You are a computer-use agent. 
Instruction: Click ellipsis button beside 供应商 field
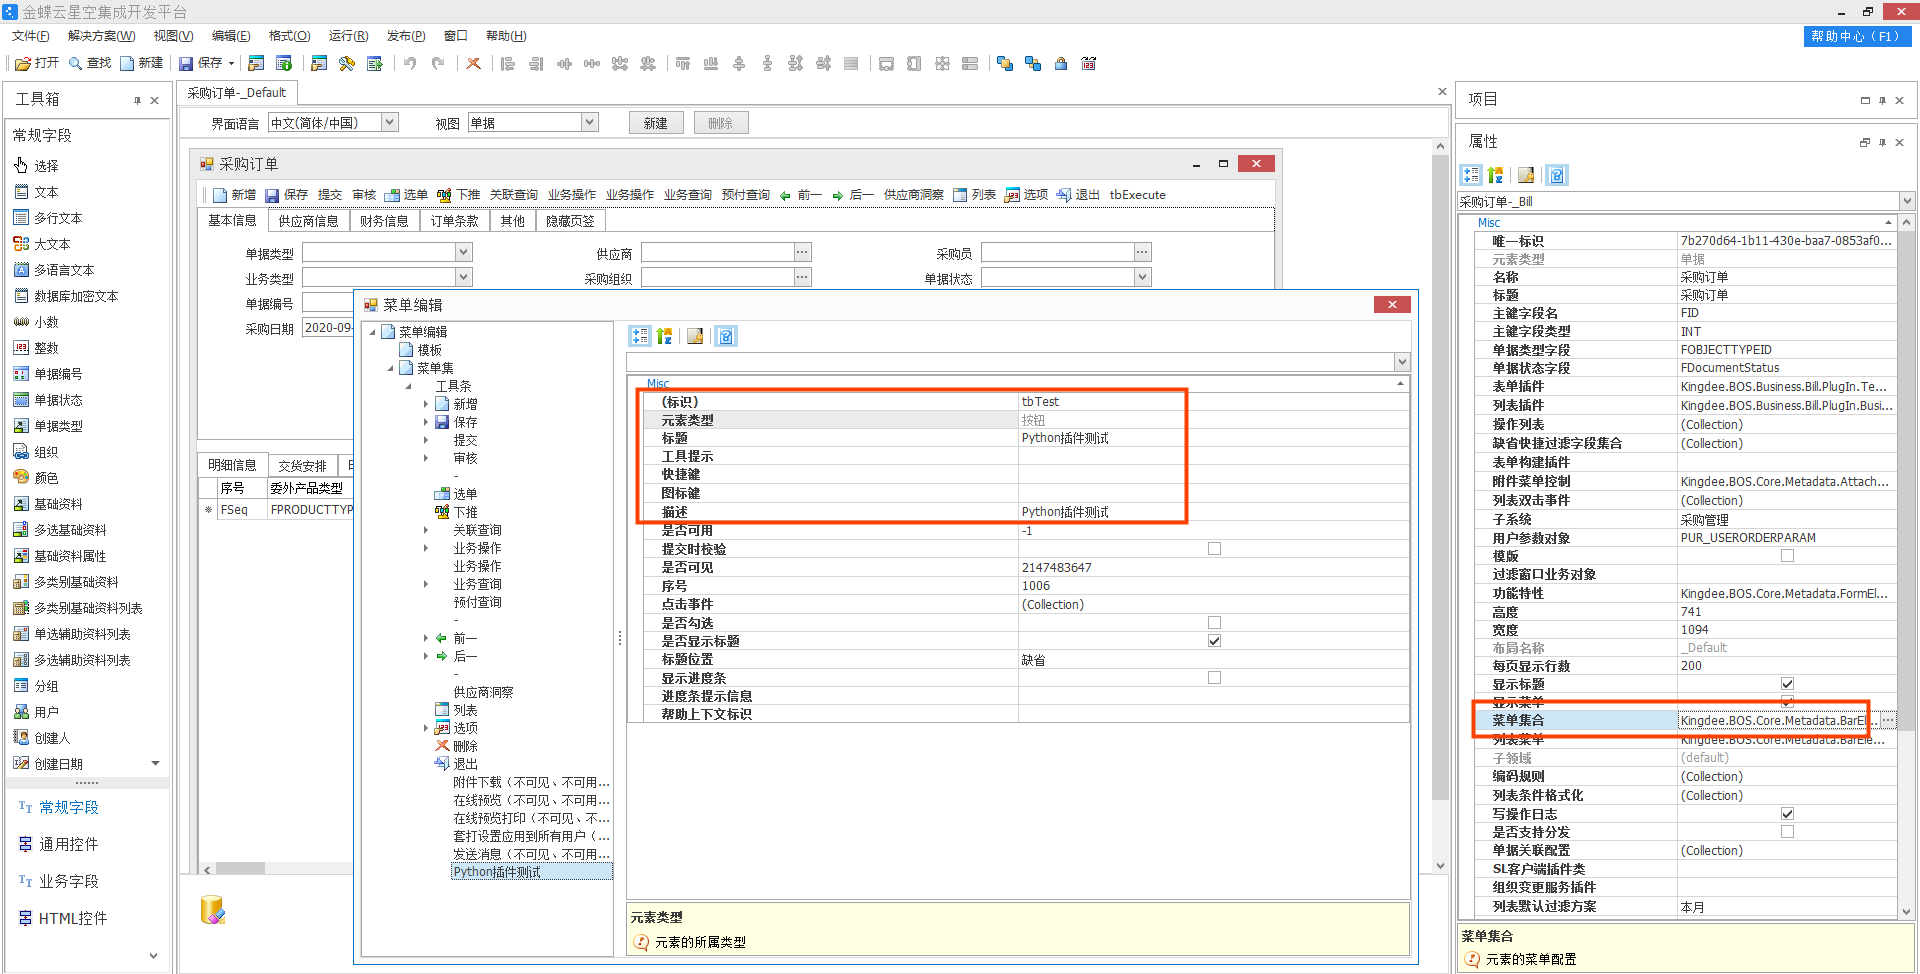803,252
